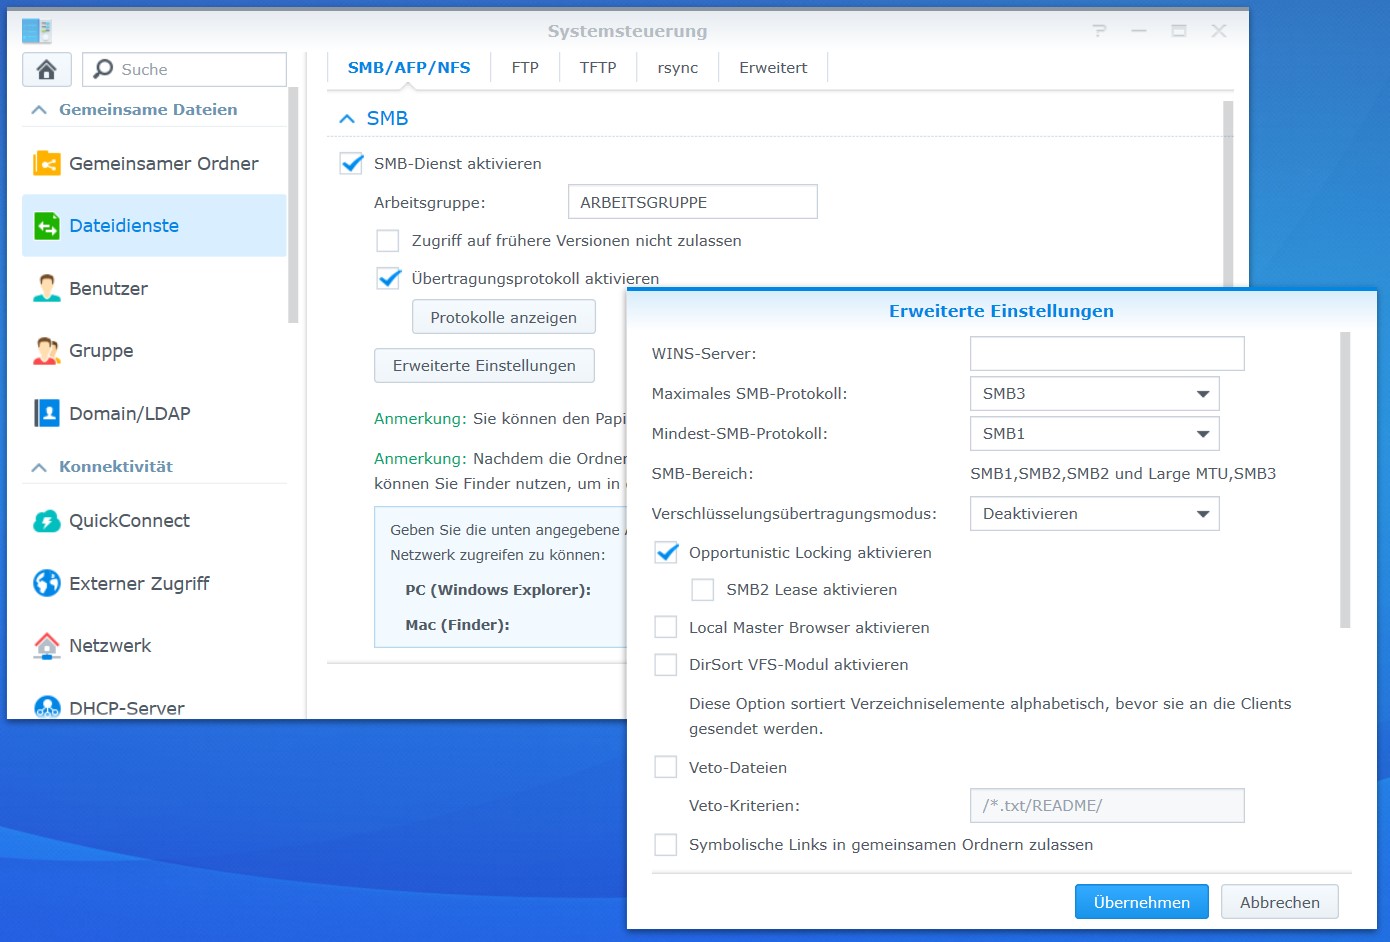
Task: Open Verschlüsselungsübertragungsmodus dropdown
Action: coord(1094,514)
